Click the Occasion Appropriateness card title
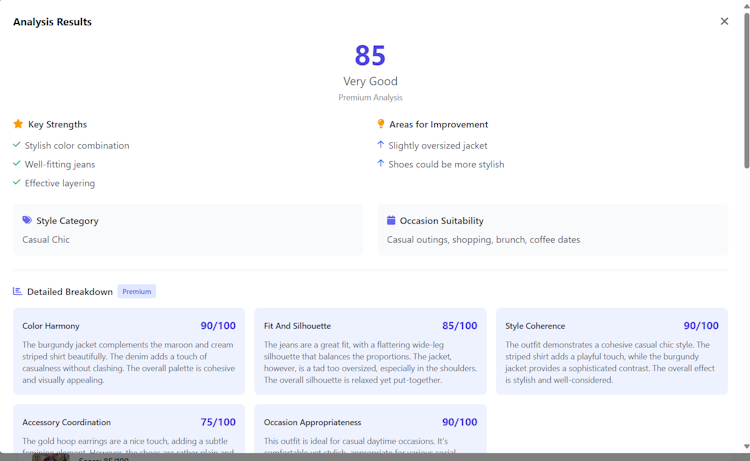750x461 pixels. [x=312, y=422]
